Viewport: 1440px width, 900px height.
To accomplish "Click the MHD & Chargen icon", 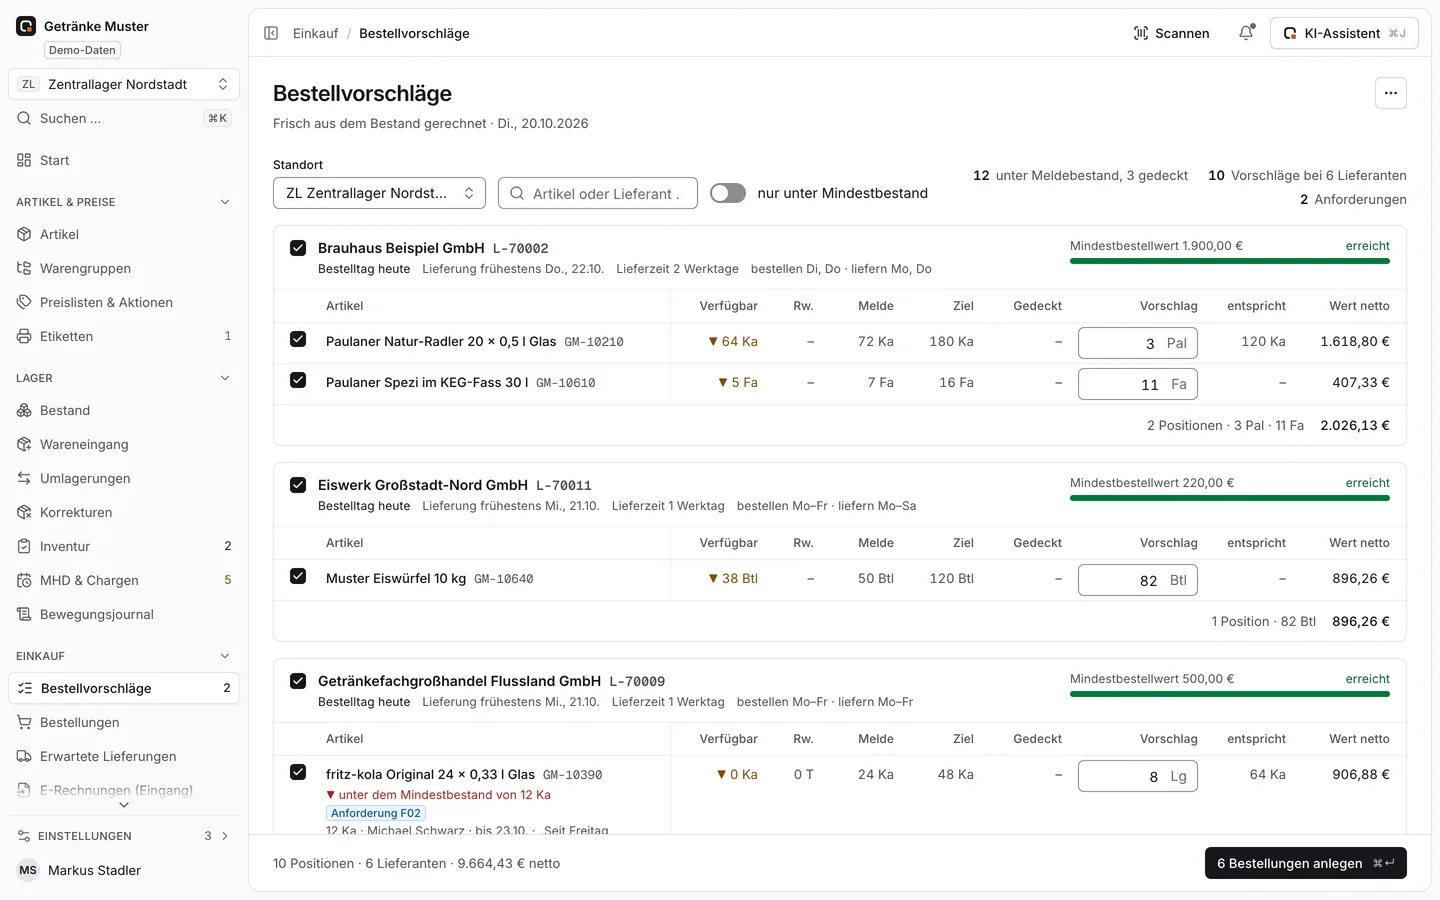I will pyautogui.click(x=24, y=580).
